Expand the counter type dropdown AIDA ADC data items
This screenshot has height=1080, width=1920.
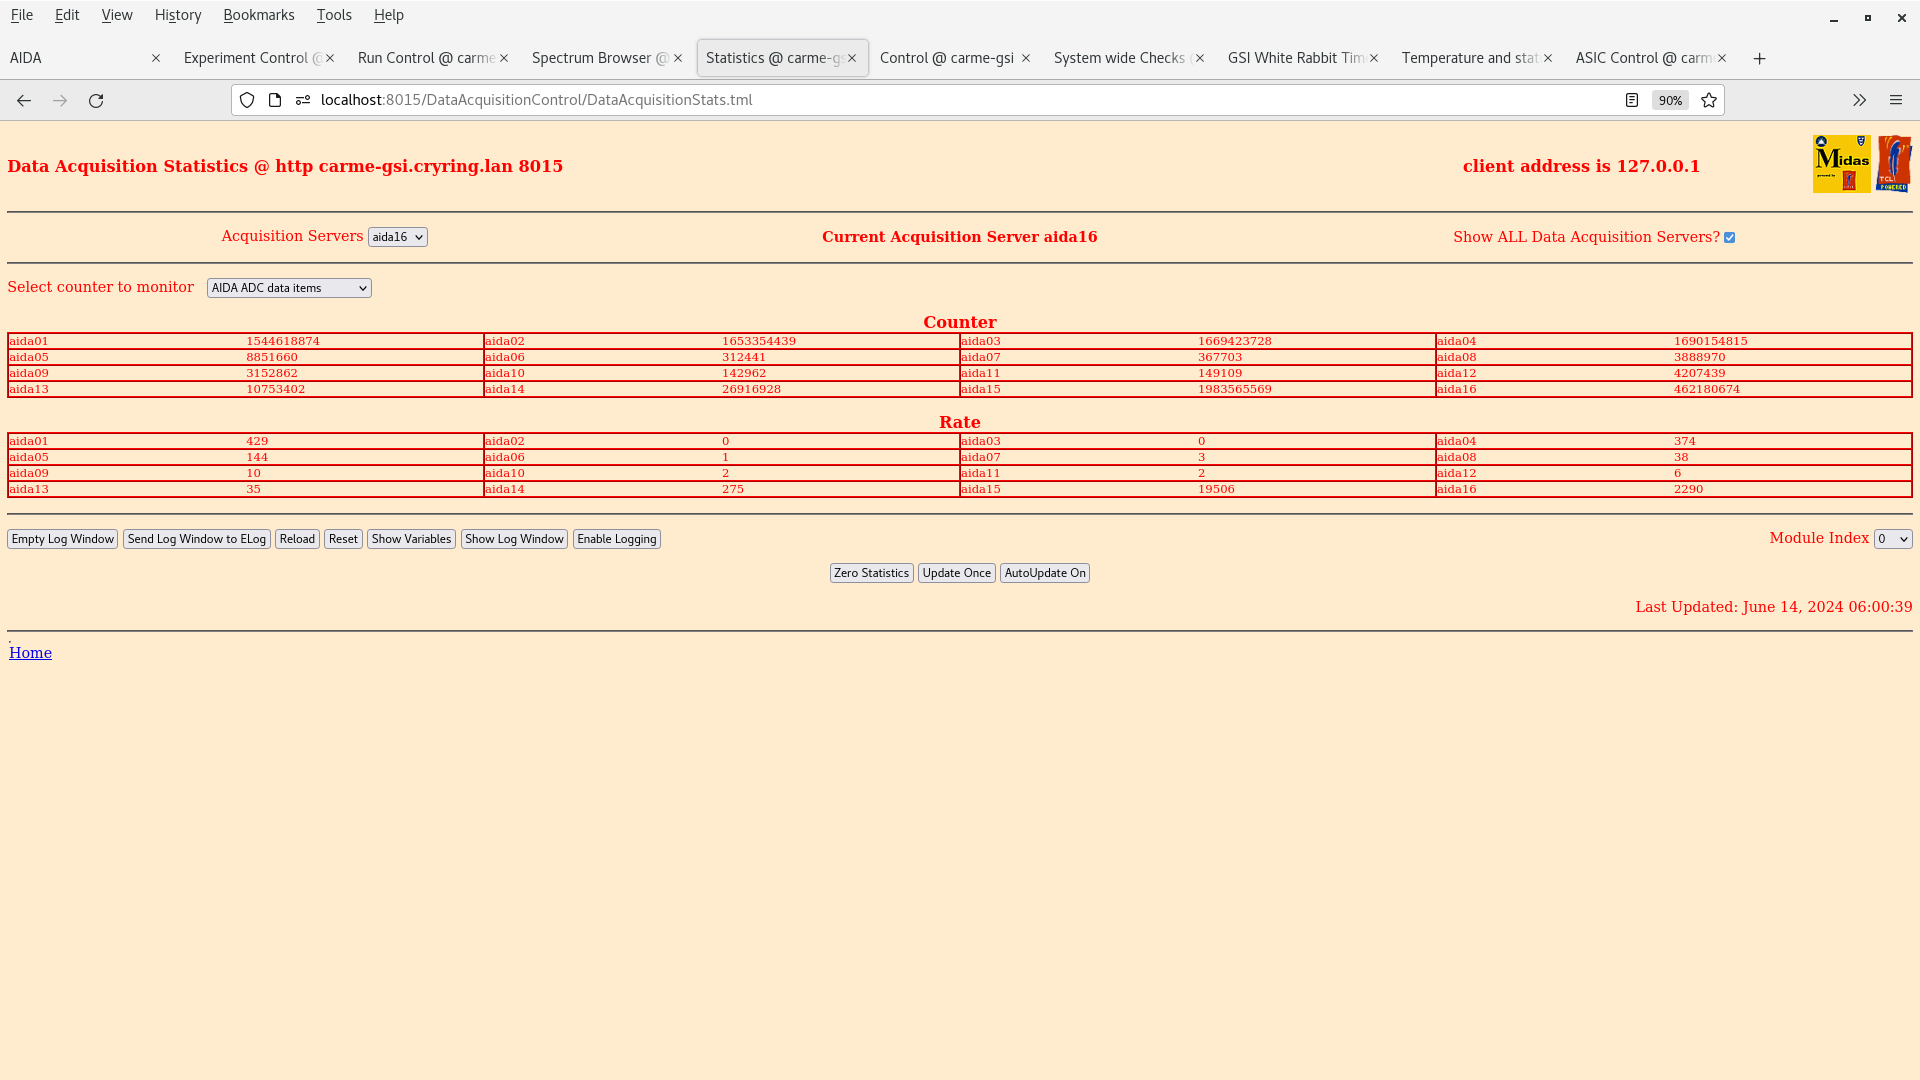[287, 287]
